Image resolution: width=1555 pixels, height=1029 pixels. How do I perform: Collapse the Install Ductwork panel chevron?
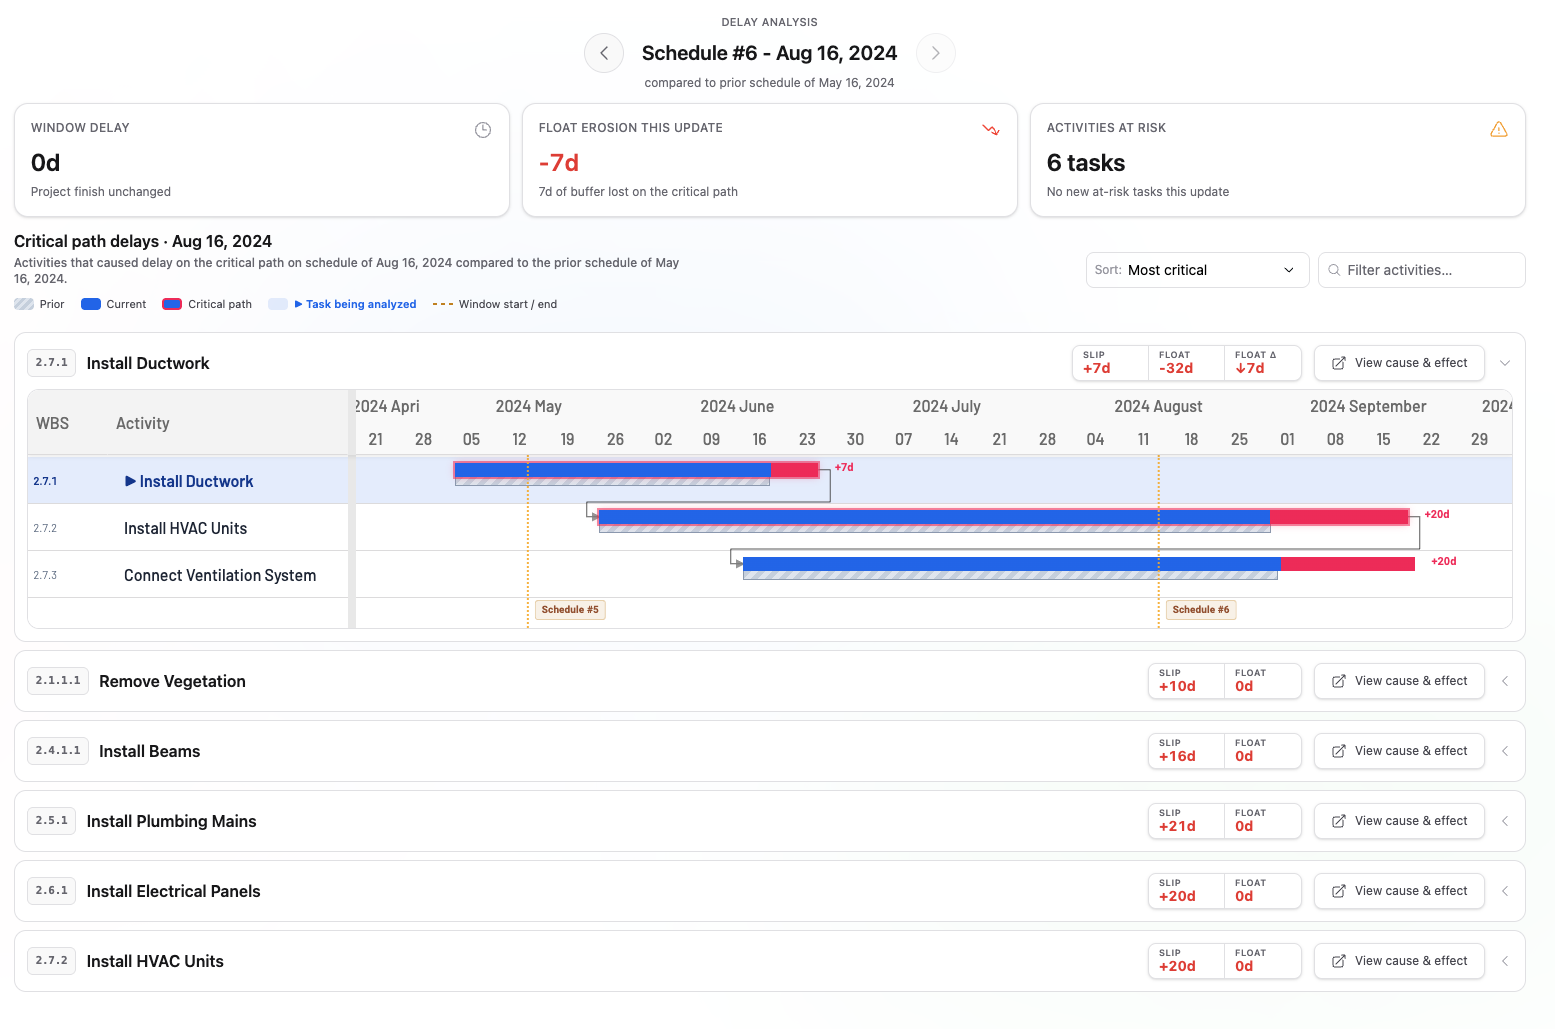[1505, 363]
